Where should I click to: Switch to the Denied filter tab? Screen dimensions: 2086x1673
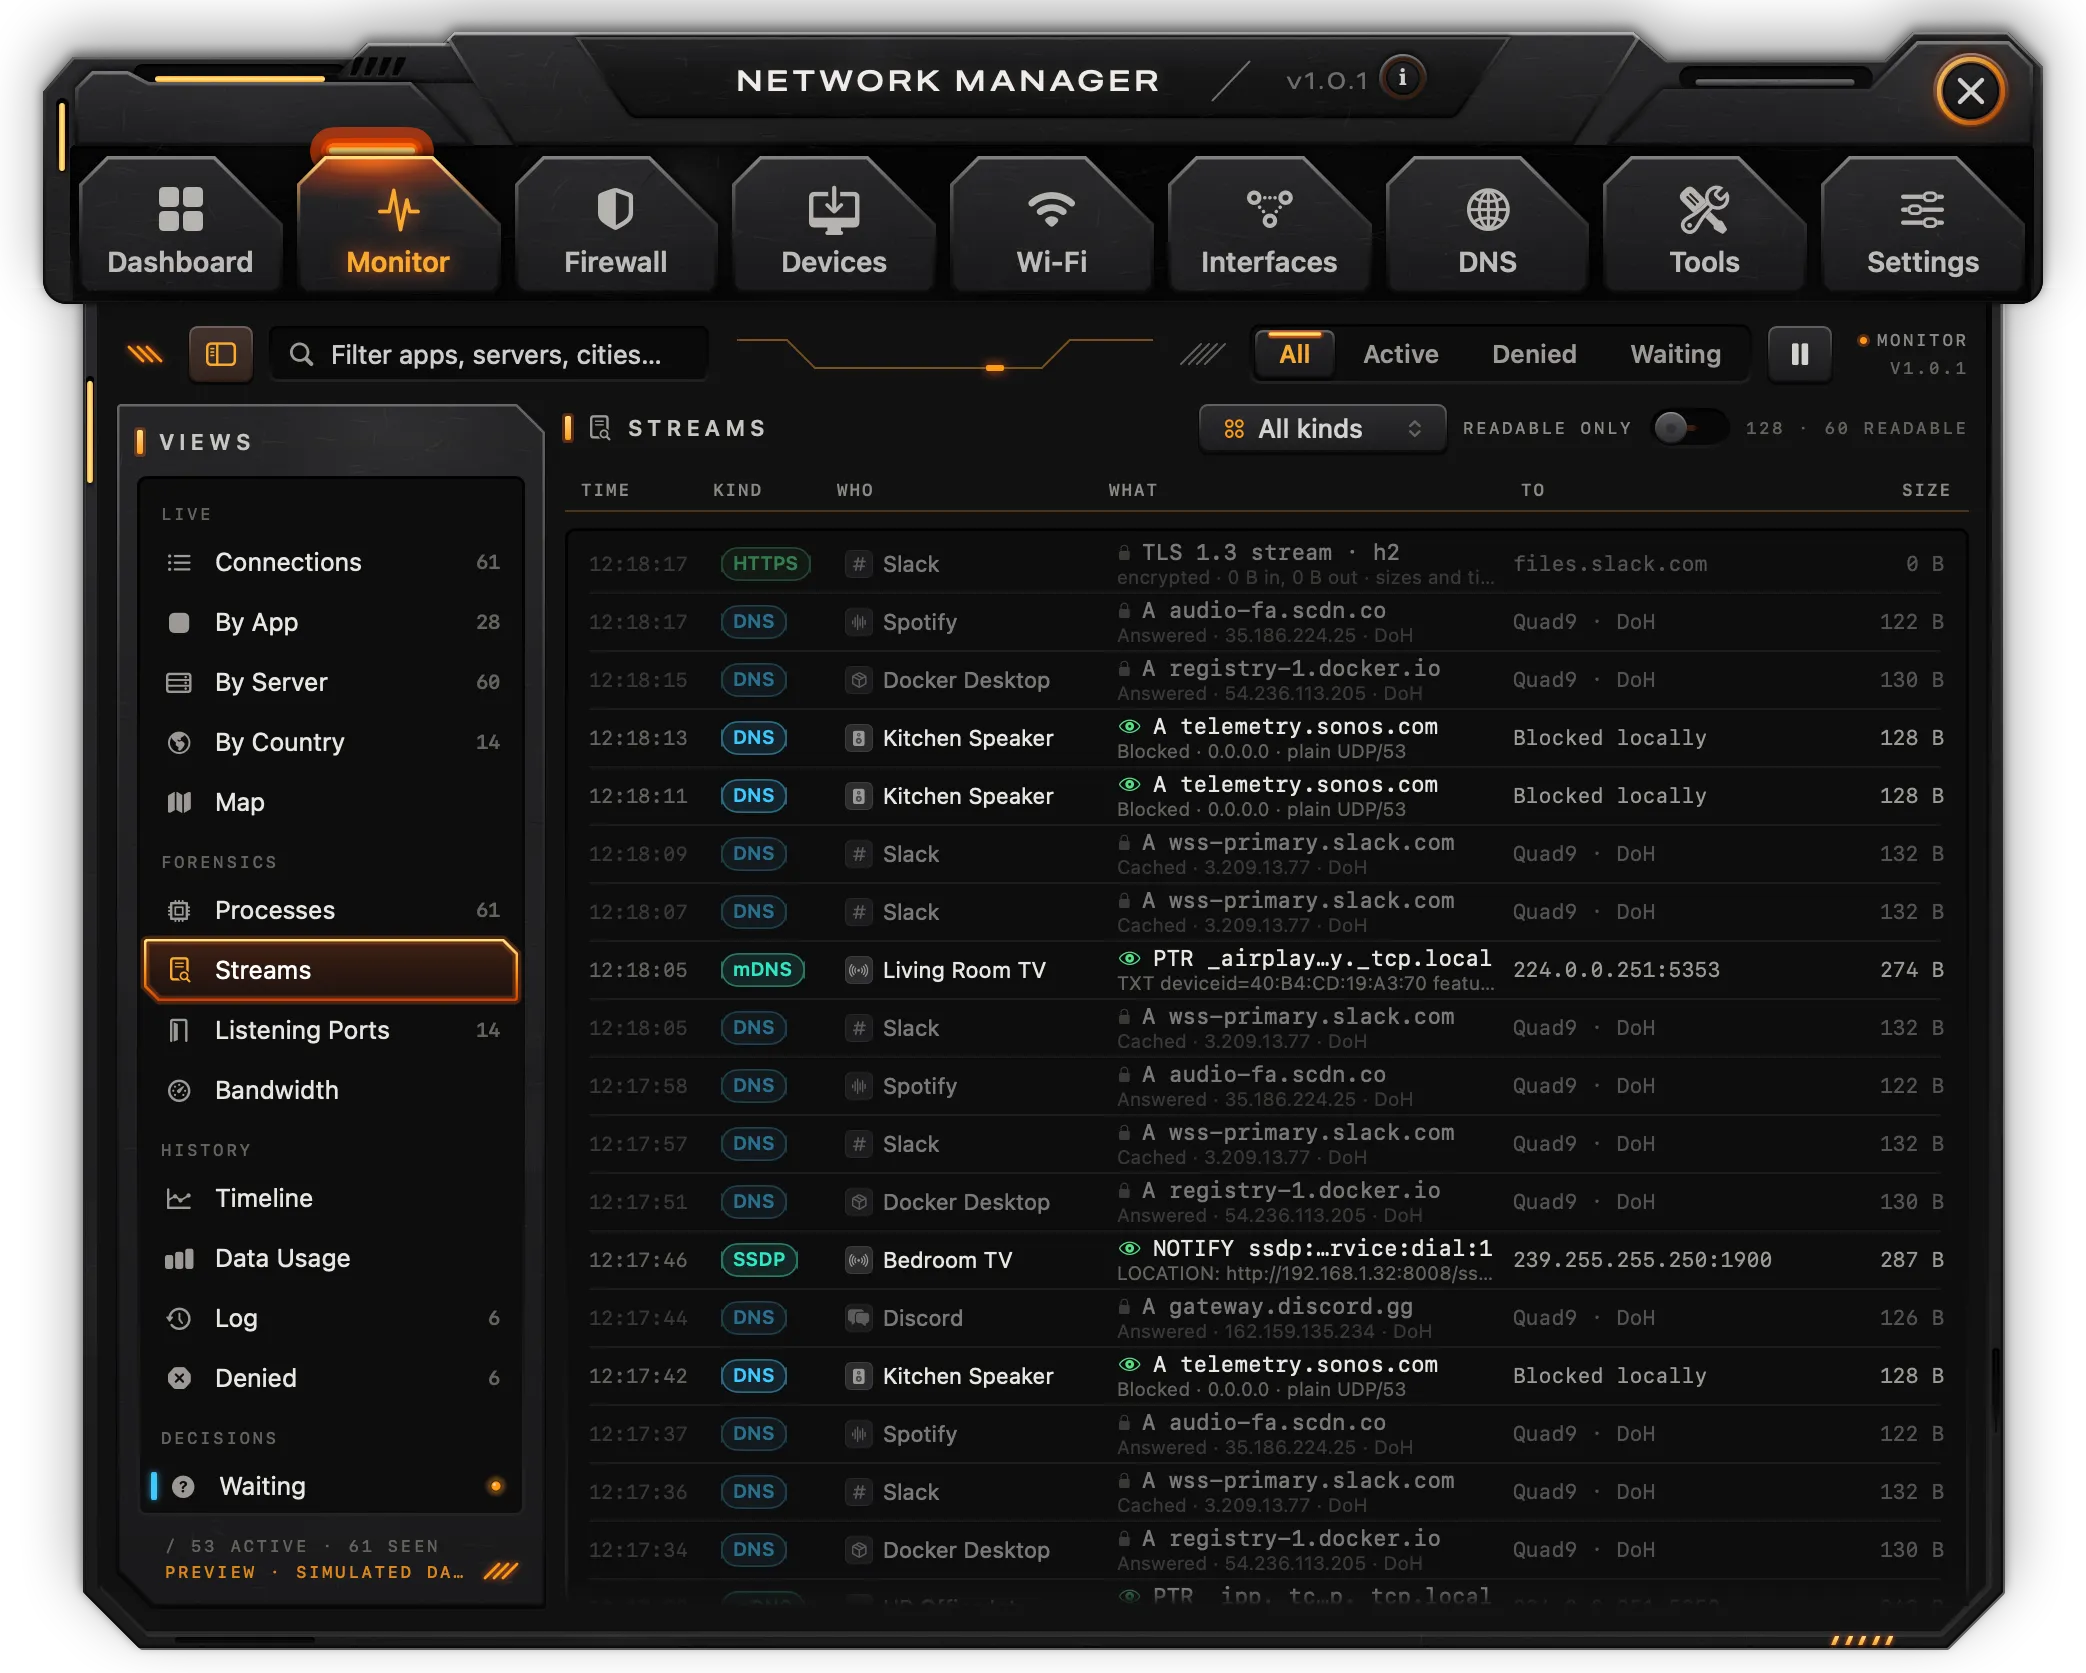[x=1533, y=354]
